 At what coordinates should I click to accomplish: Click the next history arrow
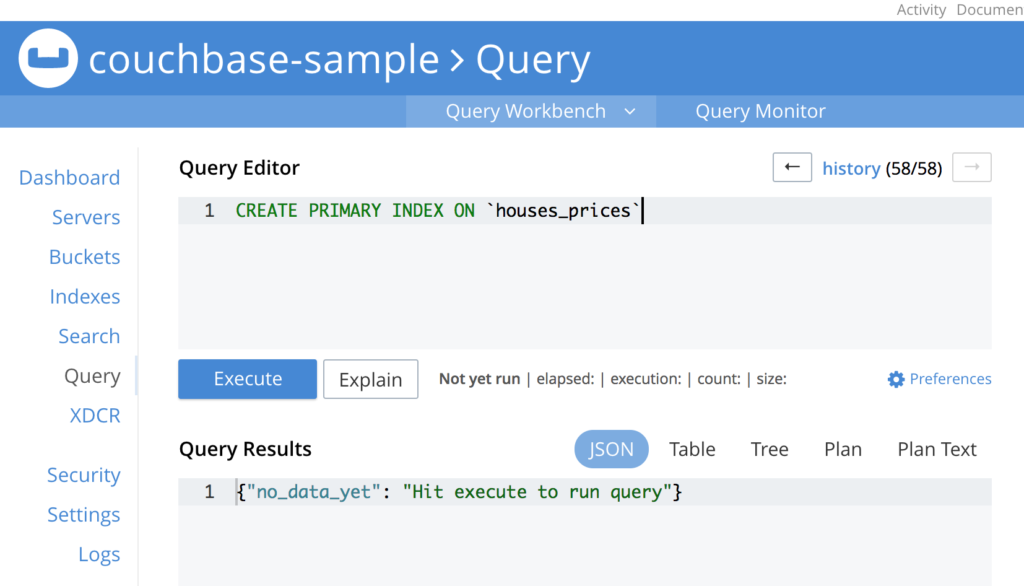click(x=971, y=167)
